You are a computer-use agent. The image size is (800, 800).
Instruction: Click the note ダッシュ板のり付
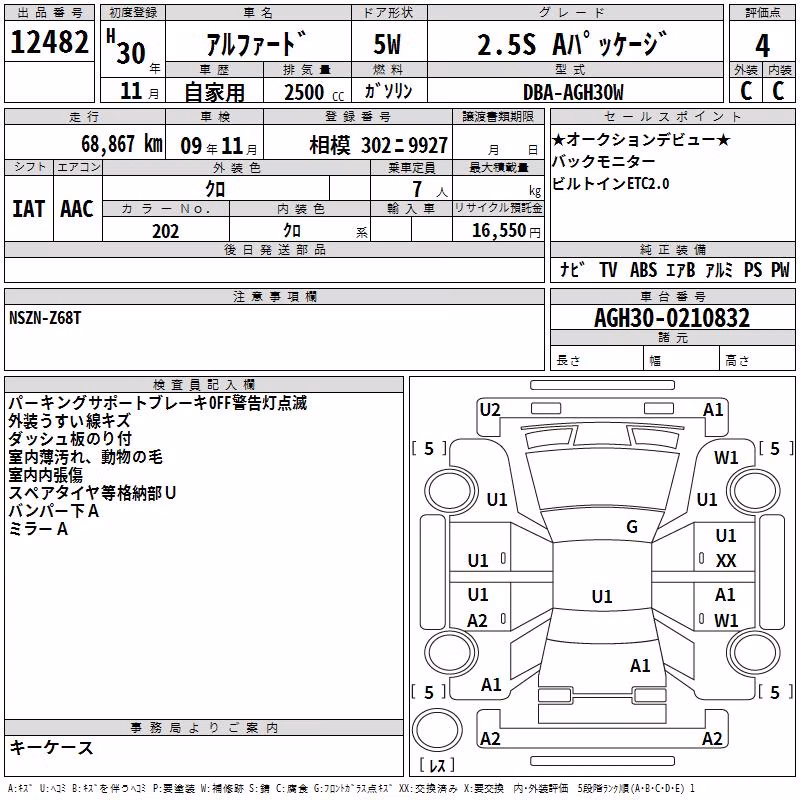pos(70,439)
